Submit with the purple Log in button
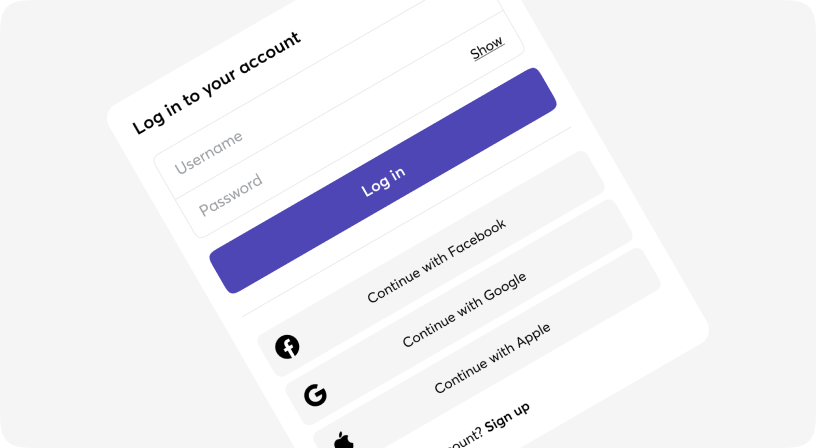This screenshot has width=816, height=448. (383, 181)
